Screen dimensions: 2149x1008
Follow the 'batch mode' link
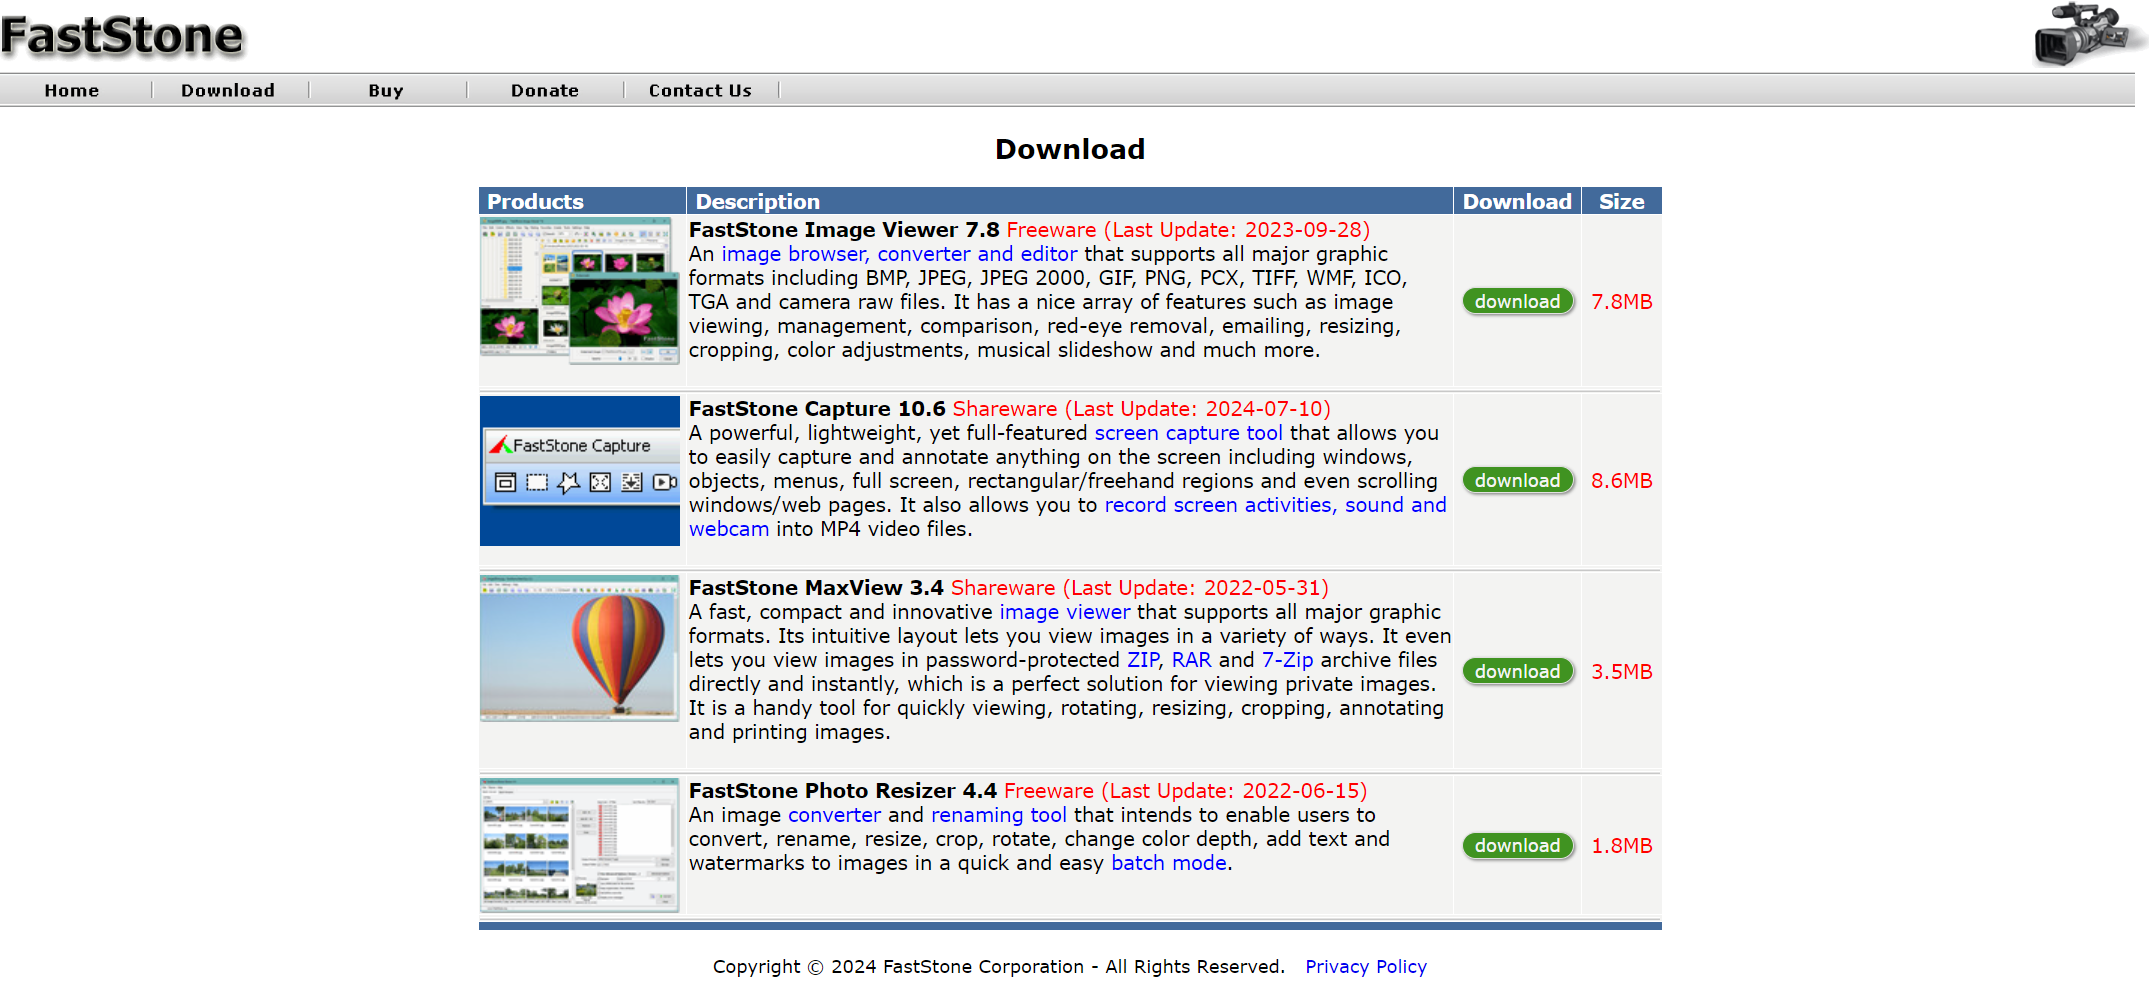pyautogui.click(x=1169, y=863)
